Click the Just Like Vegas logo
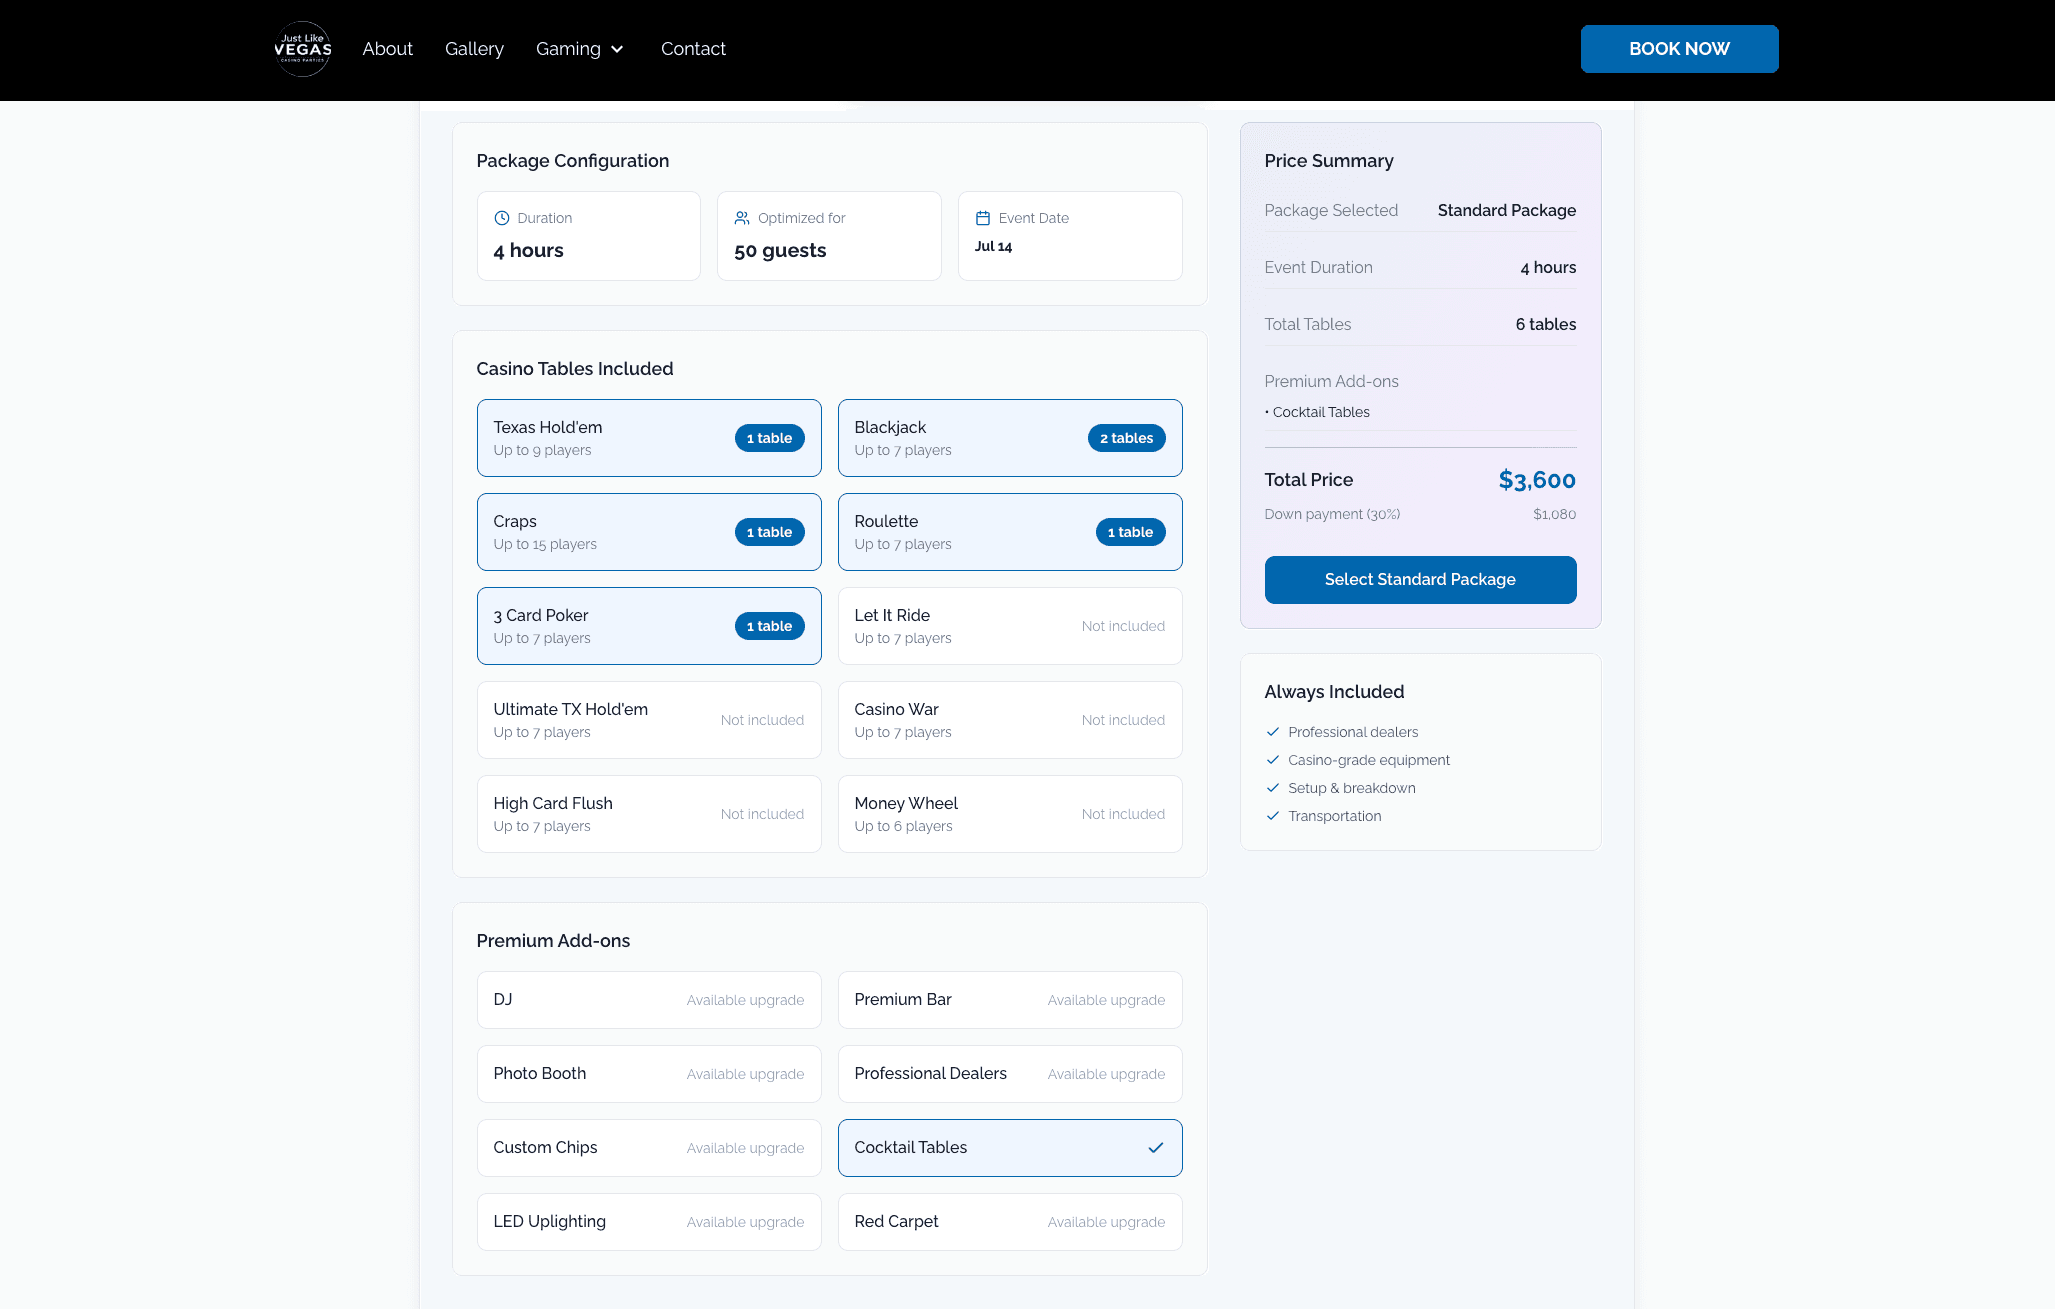Screen dimensions: 2055x1309 pos(303,49)
